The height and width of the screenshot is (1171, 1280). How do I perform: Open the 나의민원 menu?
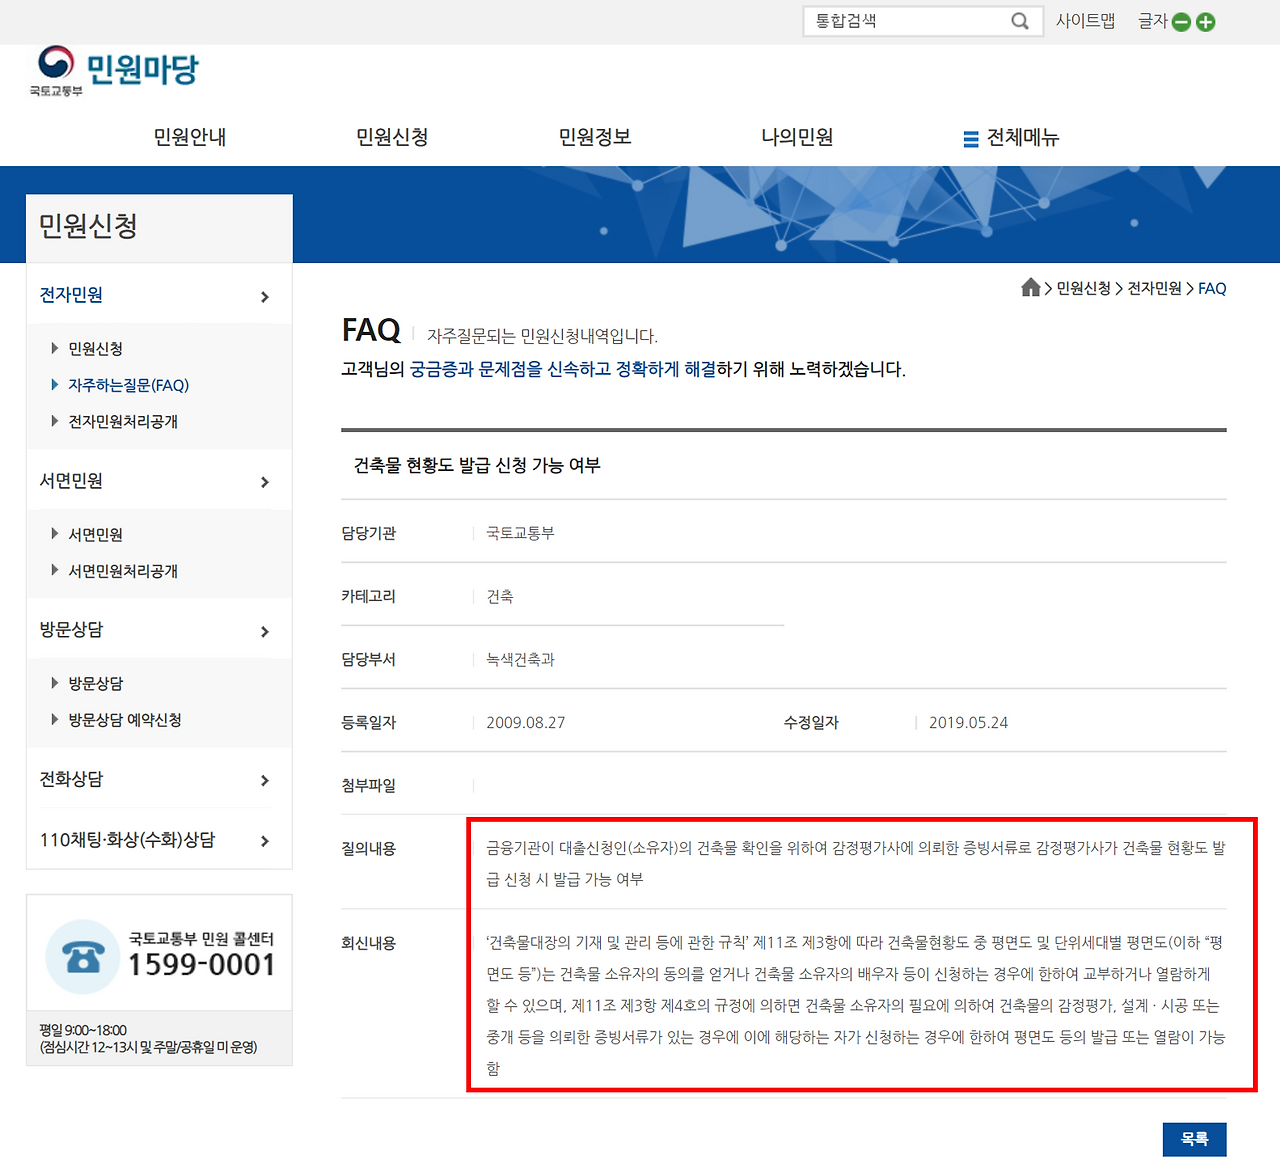coord(797,137)
